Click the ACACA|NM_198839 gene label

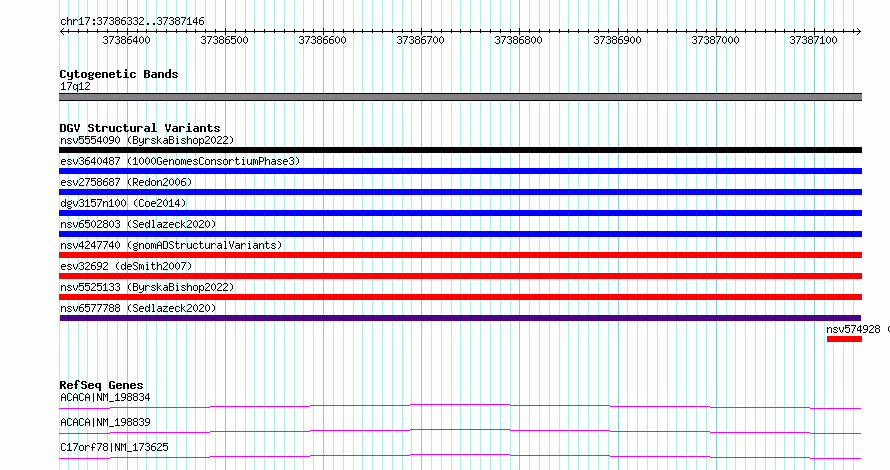click(x=105, y=422)
